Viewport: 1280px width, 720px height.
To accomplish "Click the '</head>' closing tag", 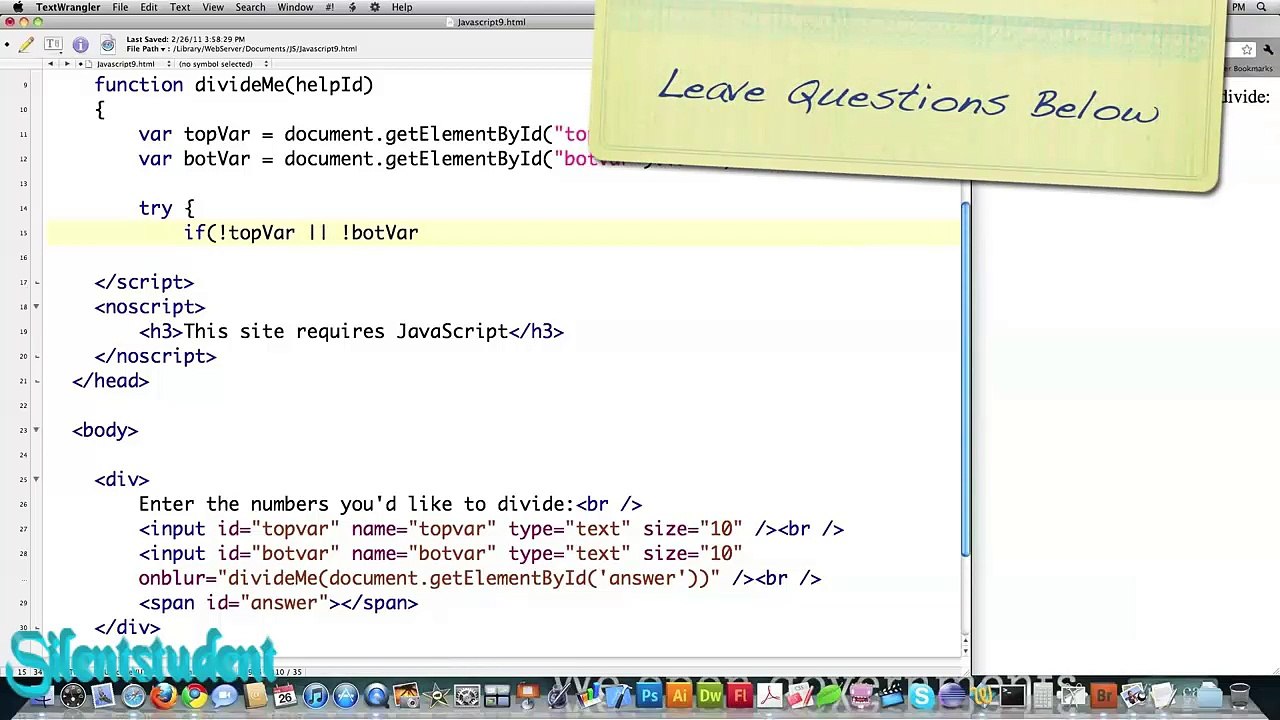I will pyautogui.click(x=110, y=381).
